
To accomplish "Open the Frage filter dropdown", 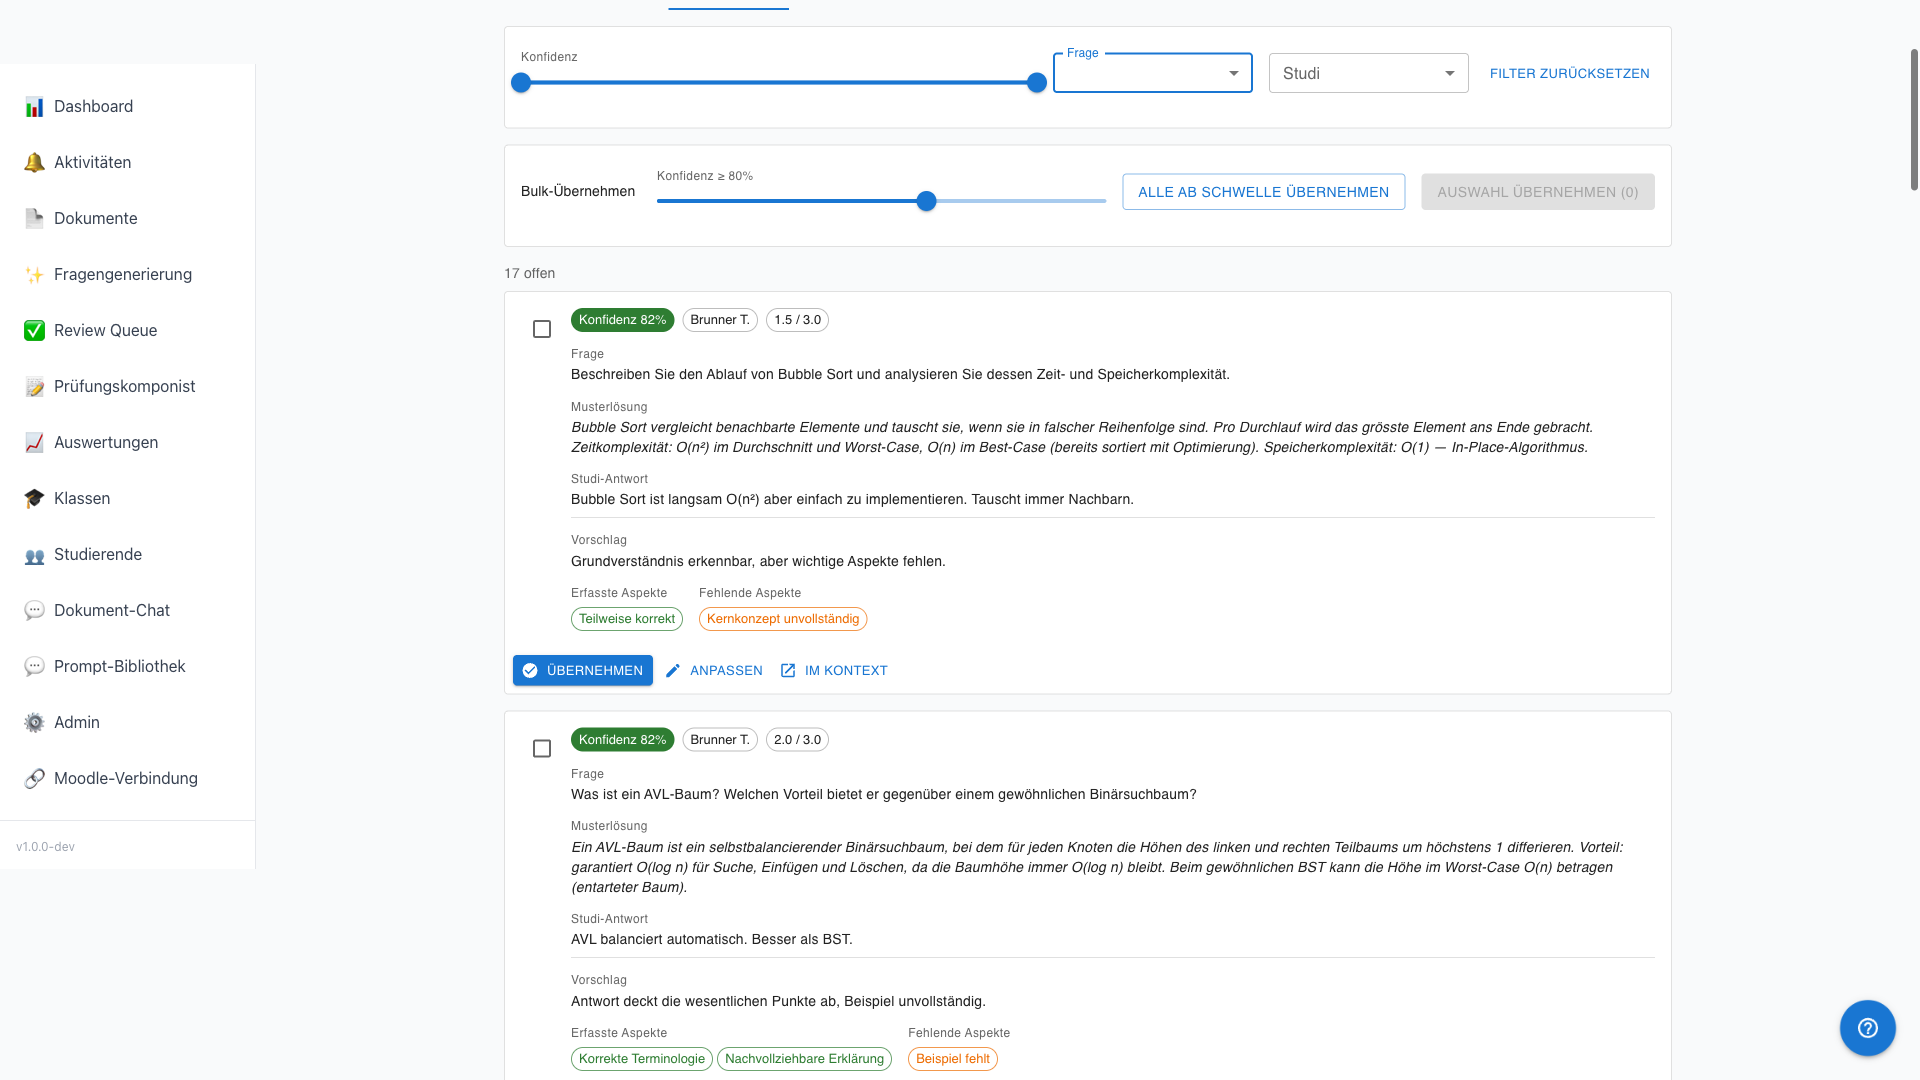I will pyautogui.click(x=1152, y=73).
